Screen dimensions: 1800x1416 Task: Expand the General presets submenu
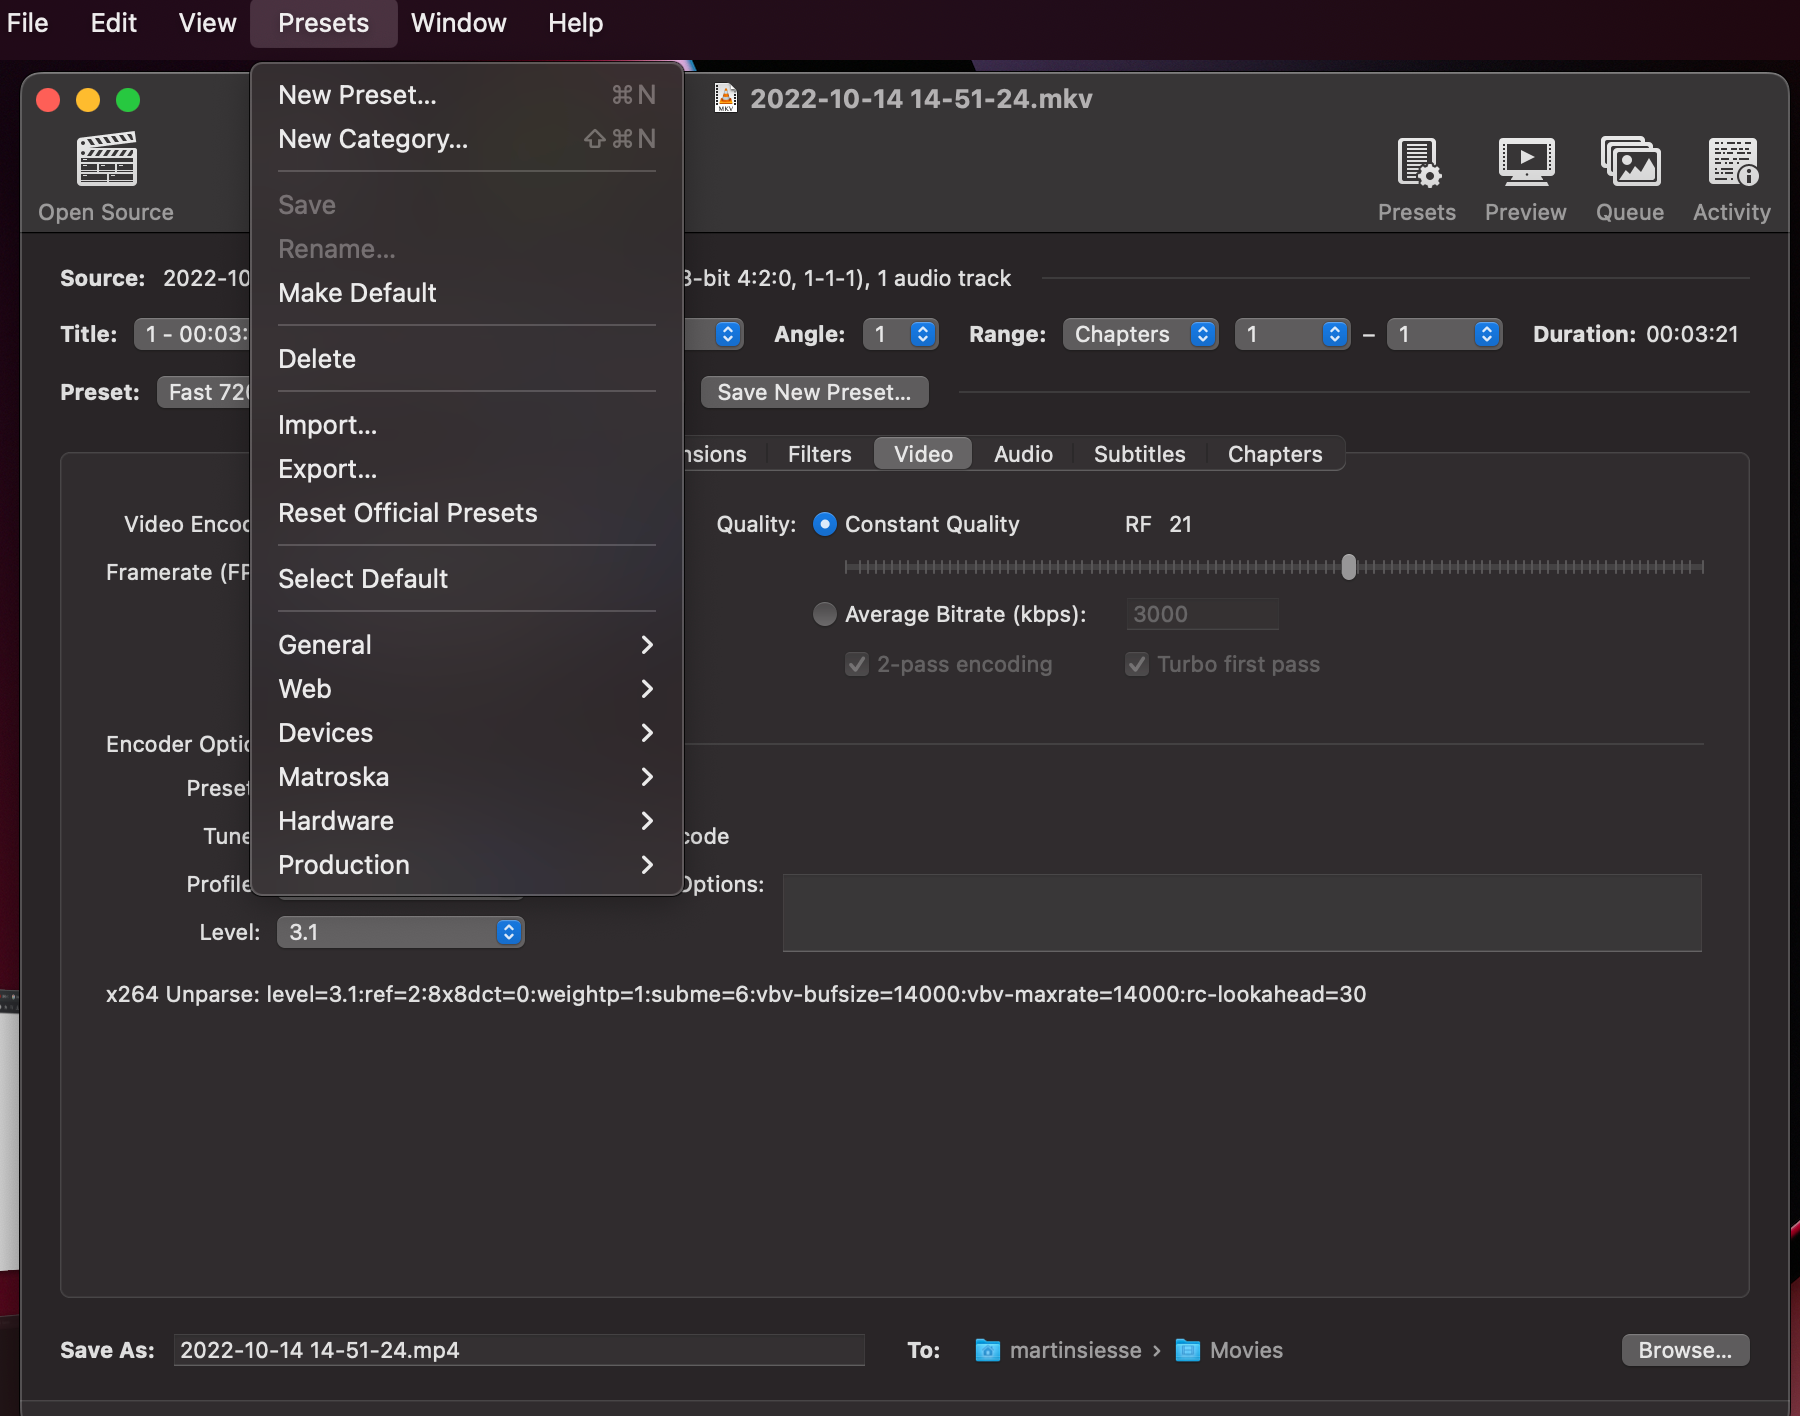tap(467, 645)
